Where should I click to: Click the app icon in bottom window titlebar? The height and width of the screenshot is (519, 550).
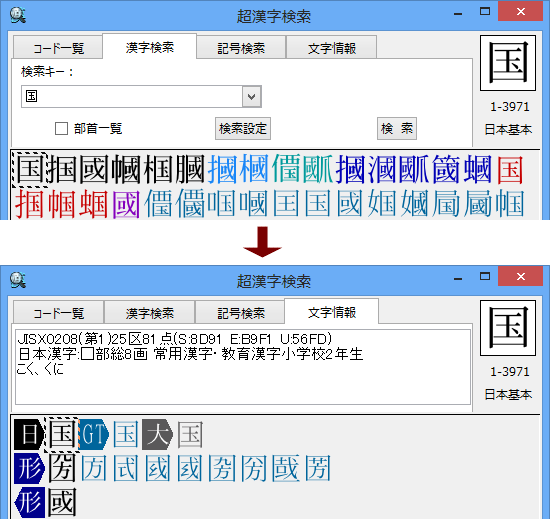(x=18, y=280)
